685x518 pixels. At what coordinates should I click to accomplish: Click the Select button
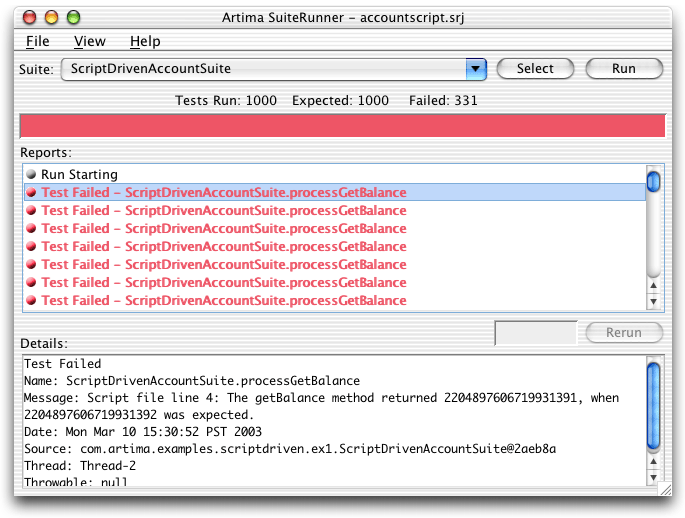pos(535,69)
